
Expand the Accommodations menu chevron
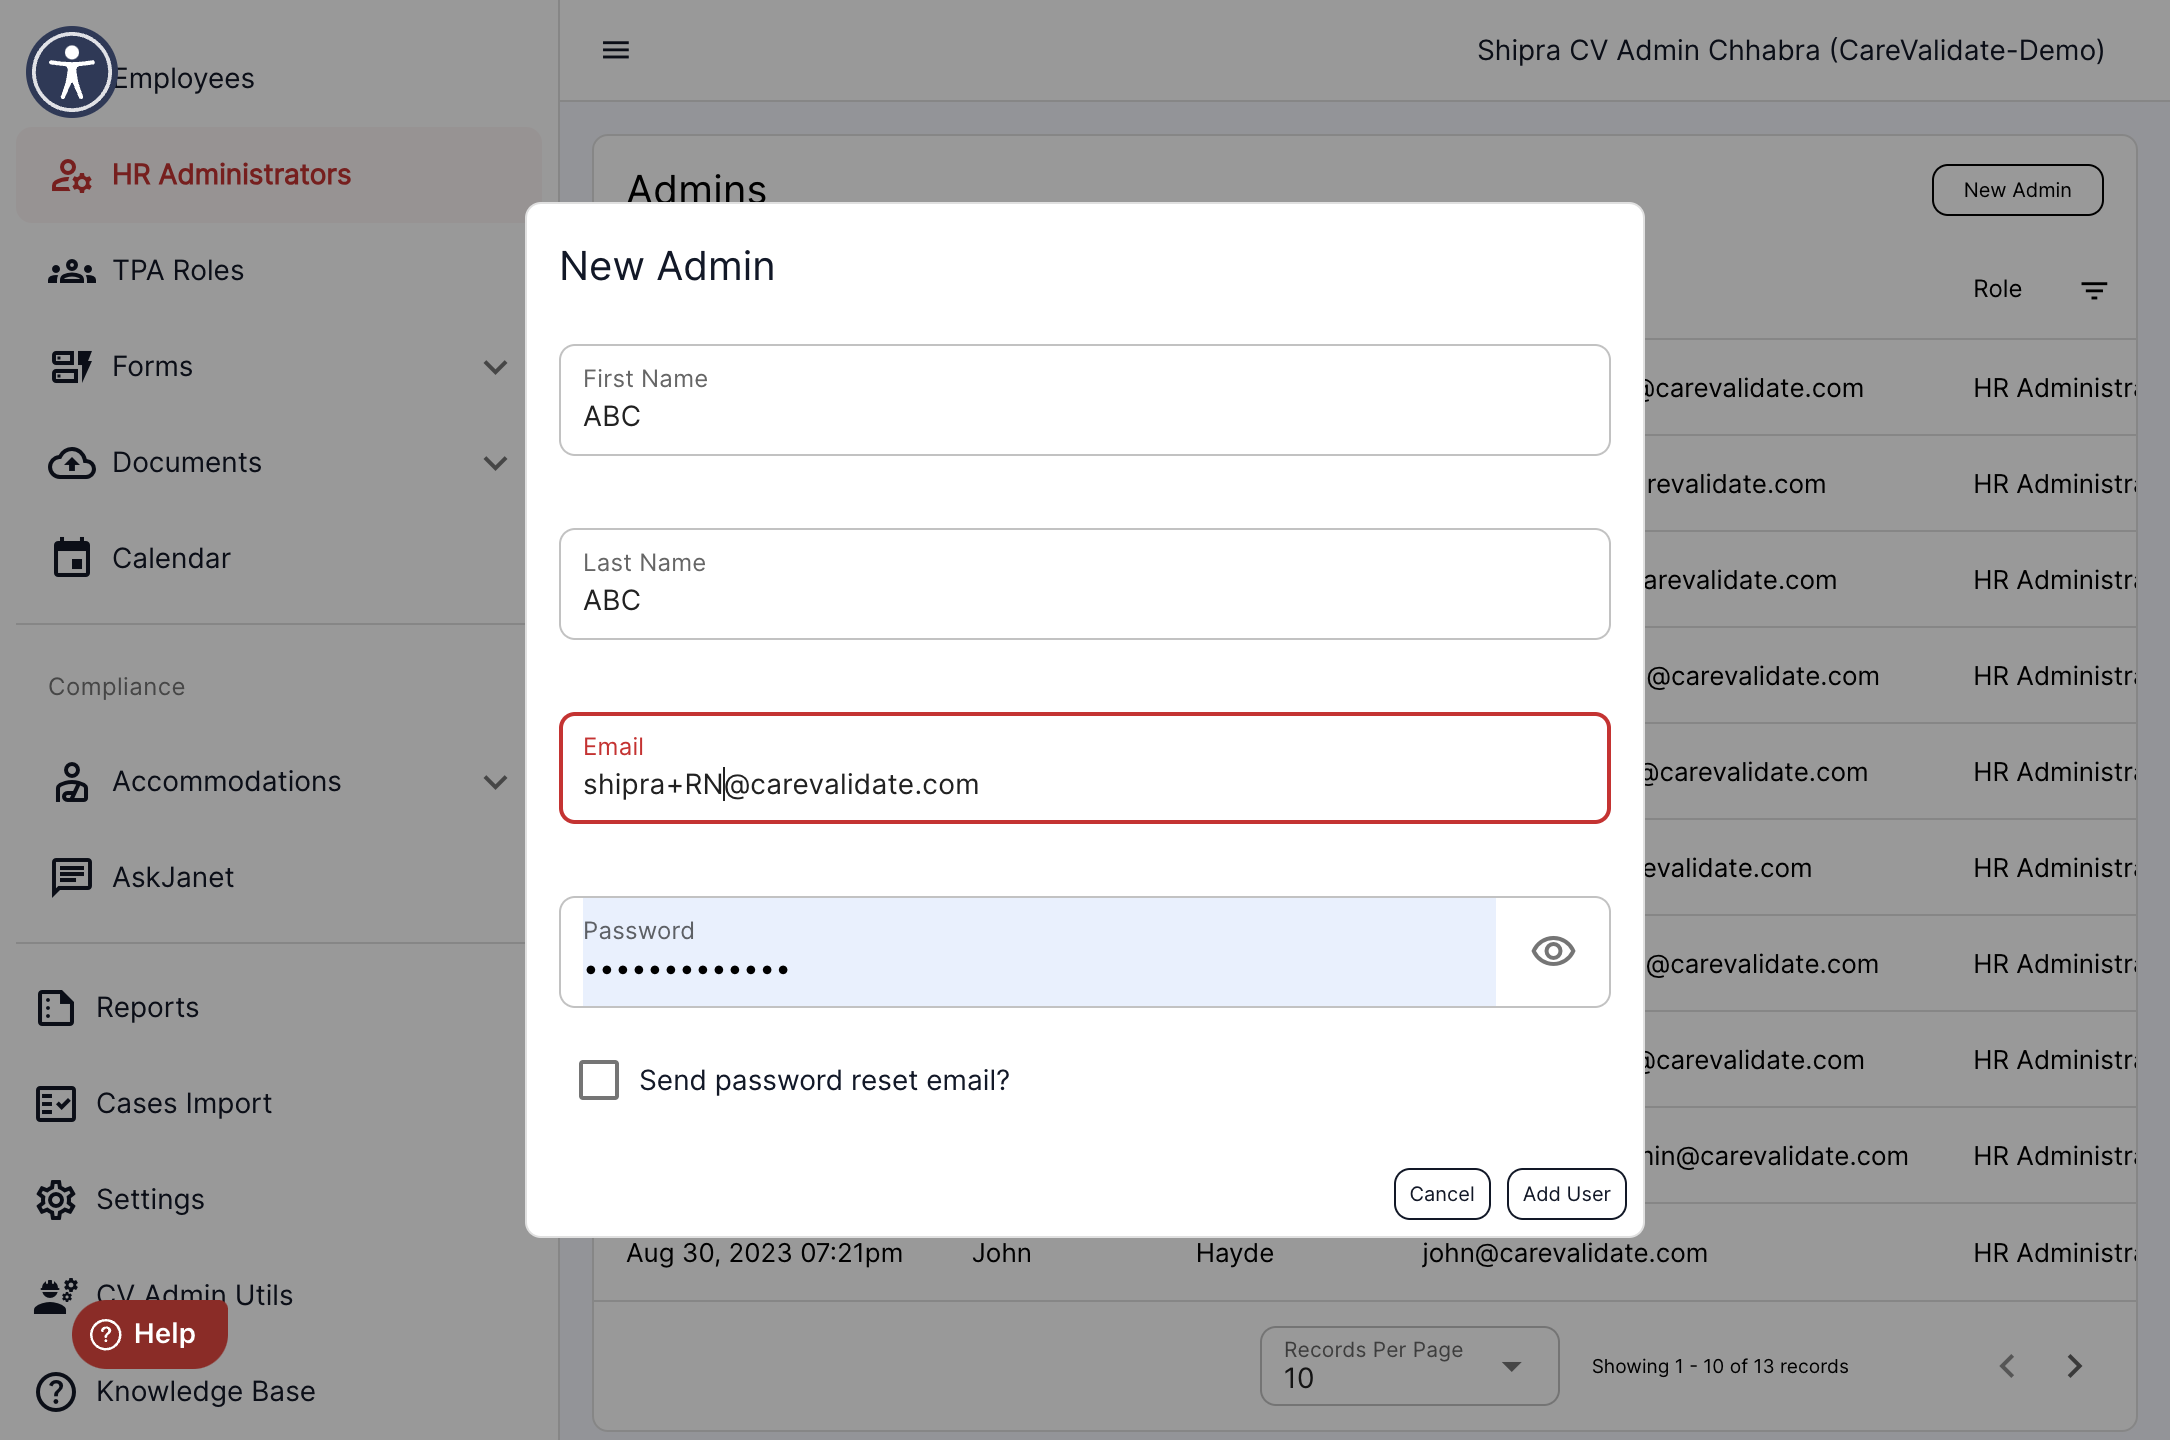[x=495, y=782]
